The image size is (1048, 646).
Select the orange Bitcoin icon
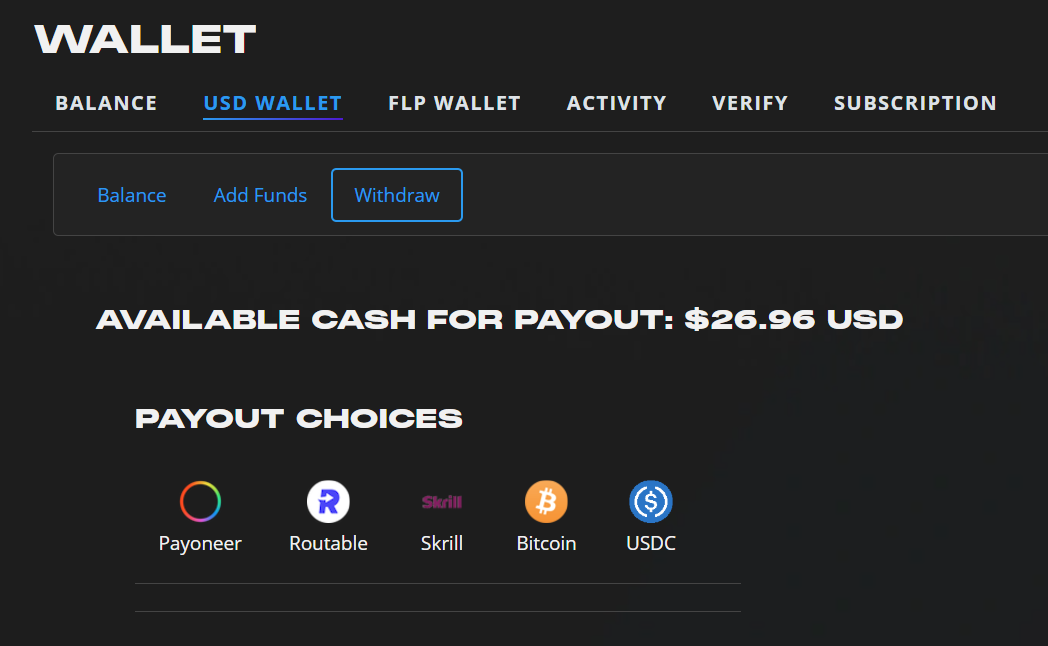pyautogui.click(x=546, y=501)
